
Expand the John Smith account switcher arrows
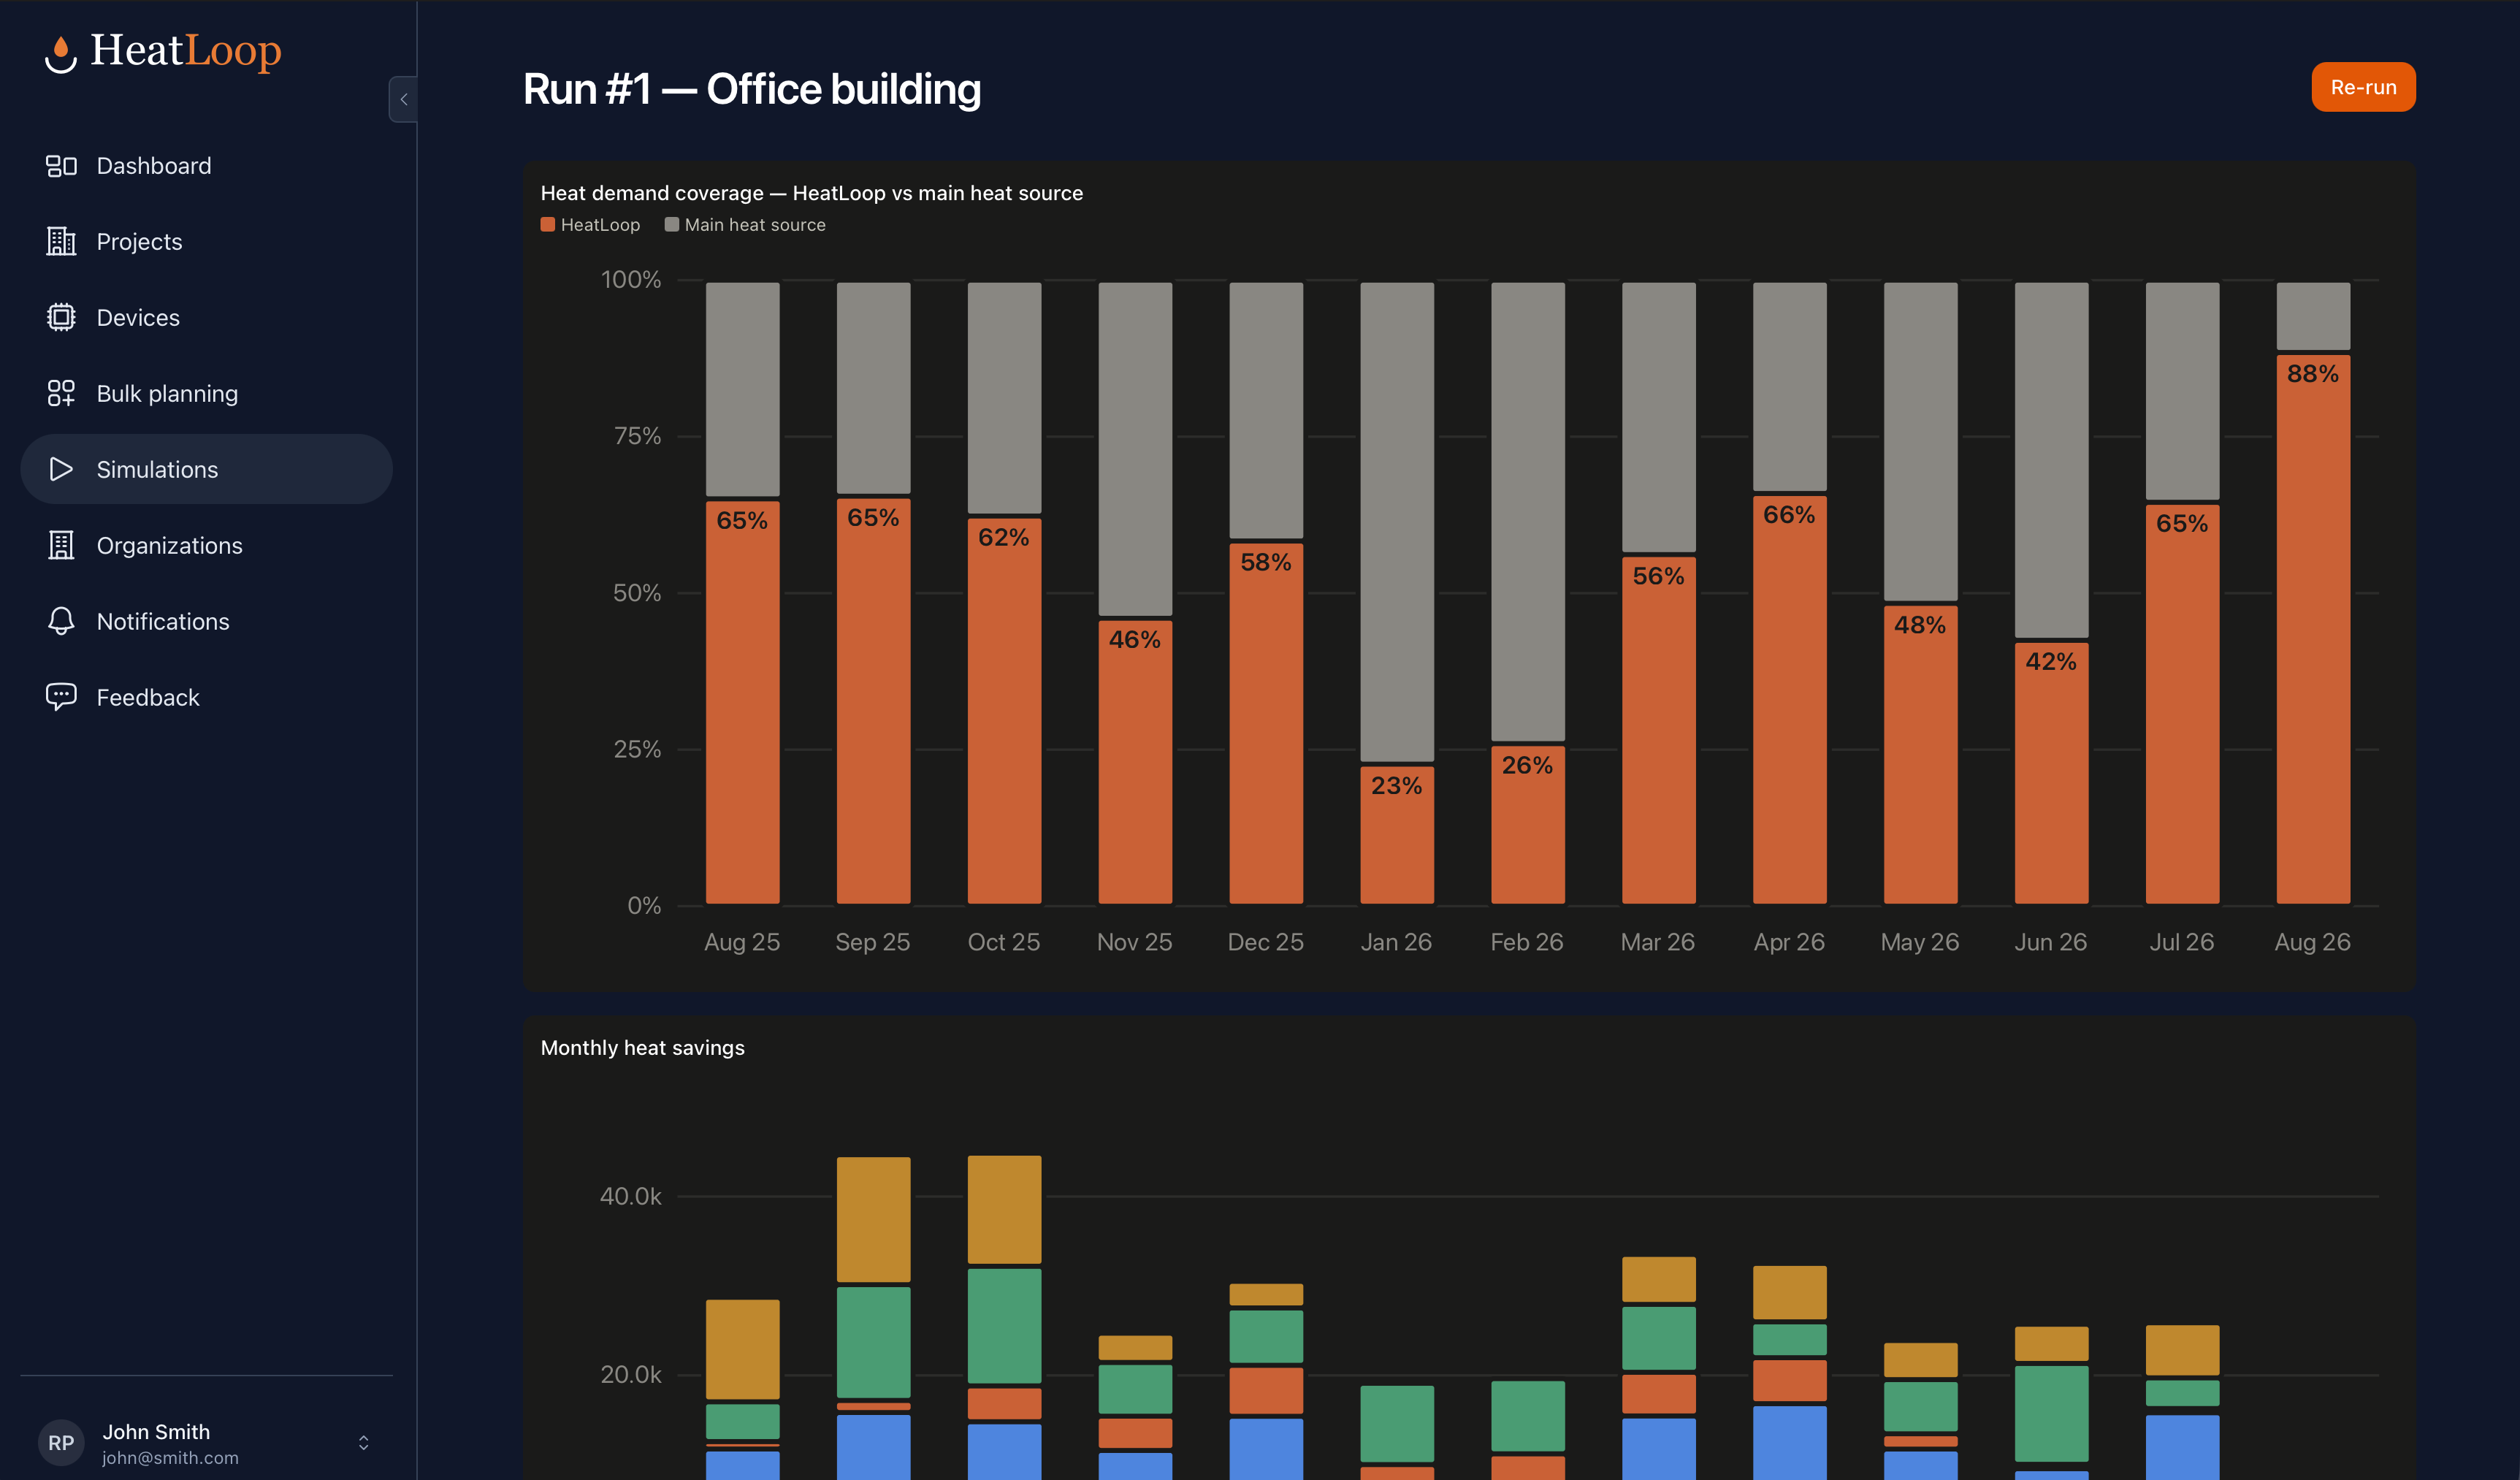coord(364,1443)
